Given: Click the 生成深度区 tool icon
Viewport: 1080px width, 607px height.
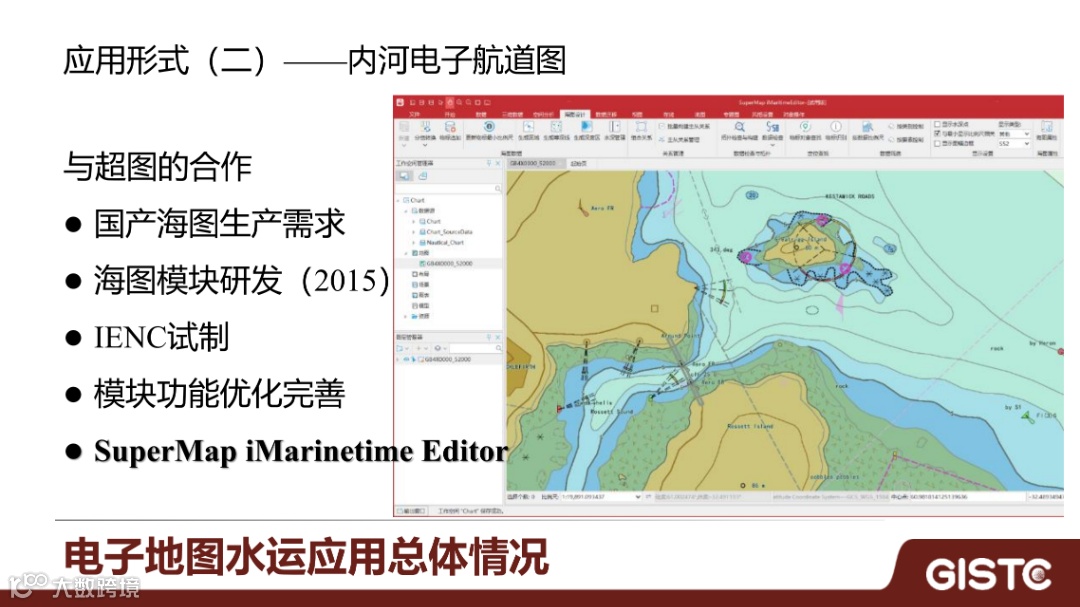Looking at the screenshot, I should (x=587, y=127).
